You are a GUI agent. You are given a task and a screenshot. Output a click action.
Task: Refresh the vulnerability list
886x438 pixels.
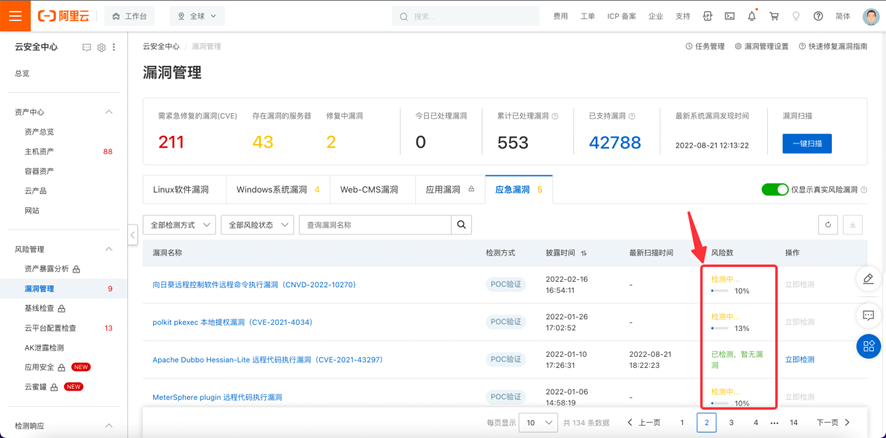tap(828, 224)
